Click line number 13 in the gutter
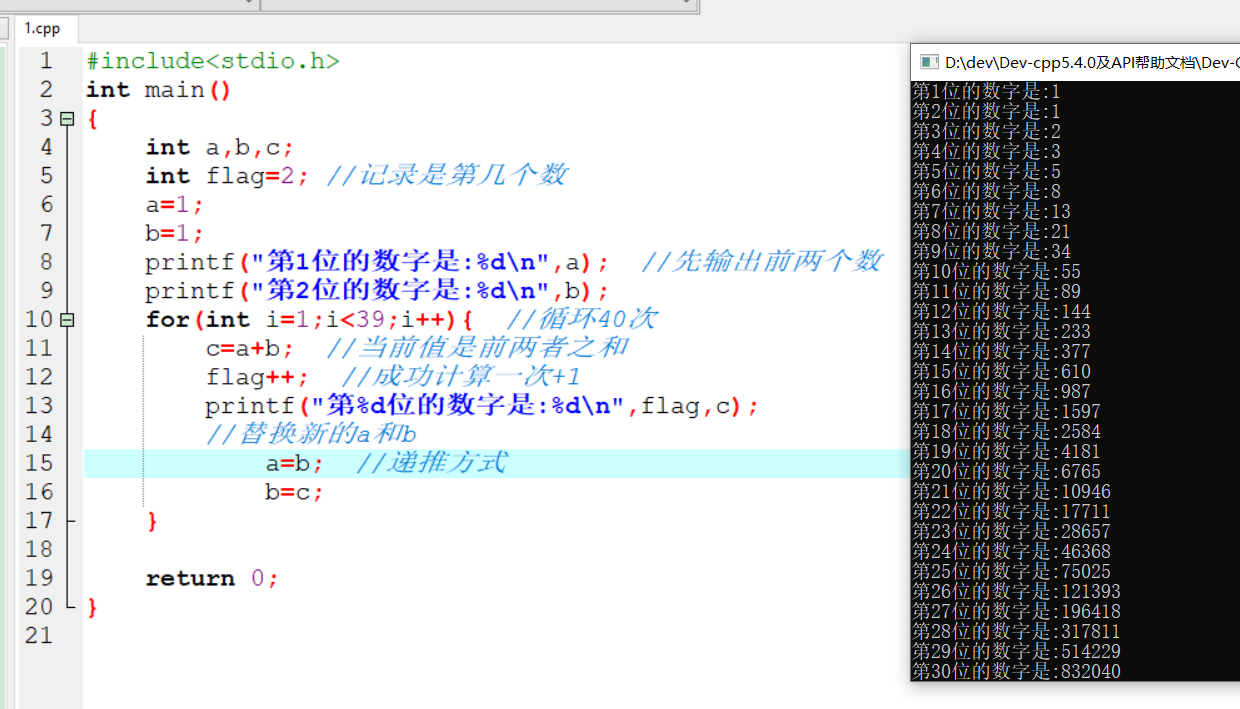The height and width of the screenshot is (709, 1240). pyautogui.click(x=39, y=406)
